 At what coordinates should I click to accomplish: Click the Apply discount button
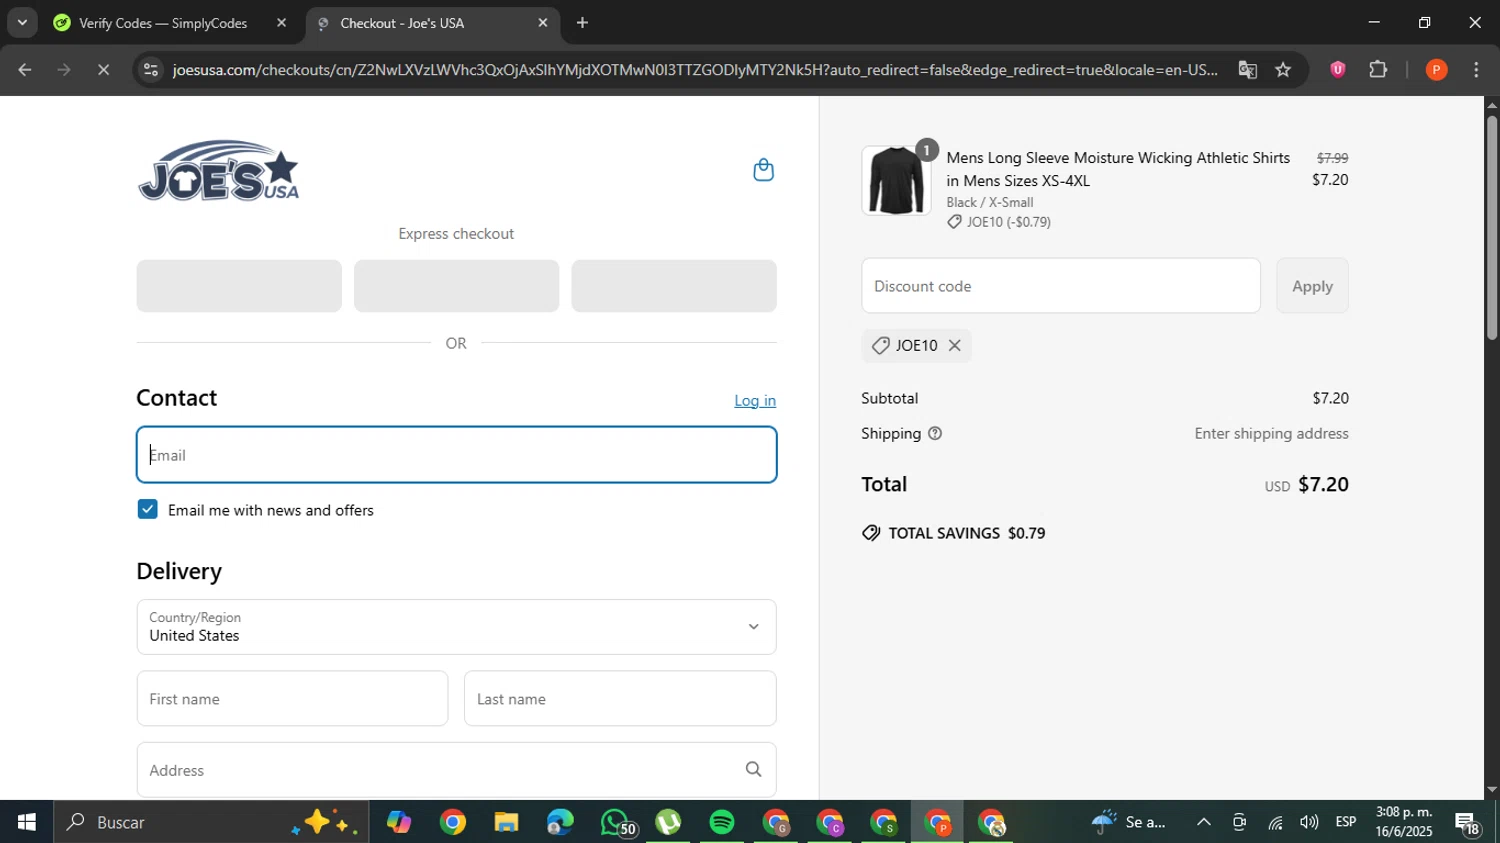pyautogui.click(x=1312, y=285)
